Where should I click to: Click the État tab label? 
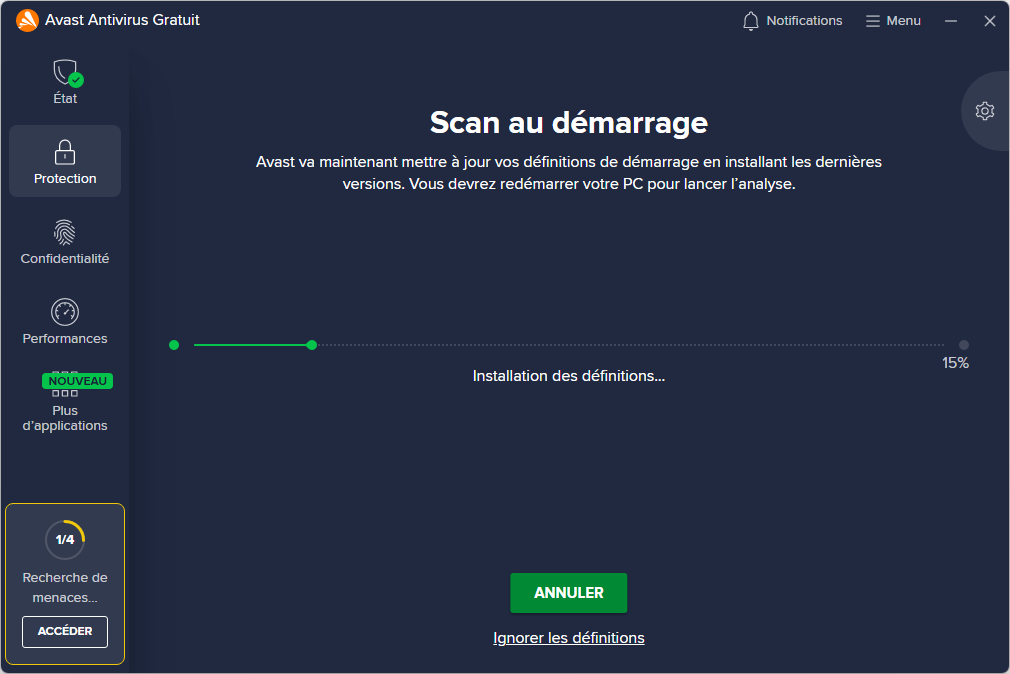click(64, 98)
